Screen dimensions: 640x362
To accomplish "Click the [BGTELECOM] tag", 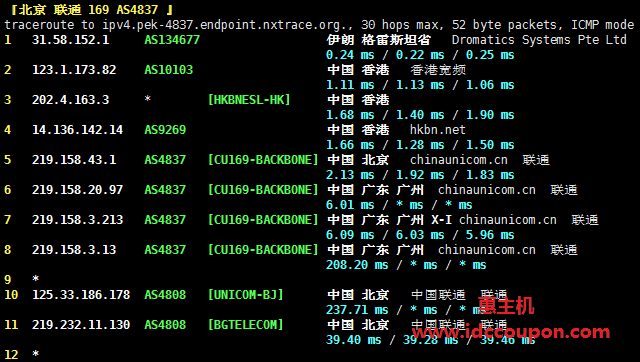I will pyautogui.click(x=246, y=325).
